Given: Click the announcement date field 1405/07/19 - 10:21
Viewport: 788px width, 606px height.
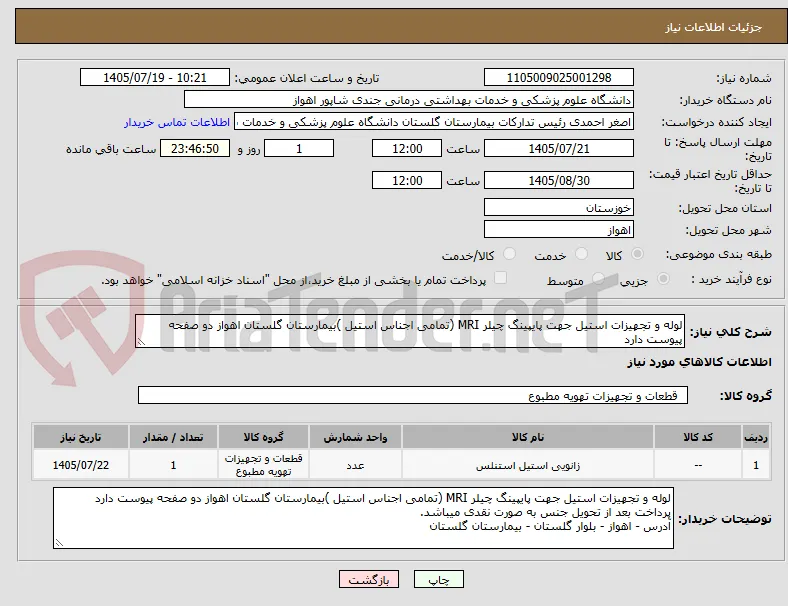Looking at the screenshot, I should point(155,78).
